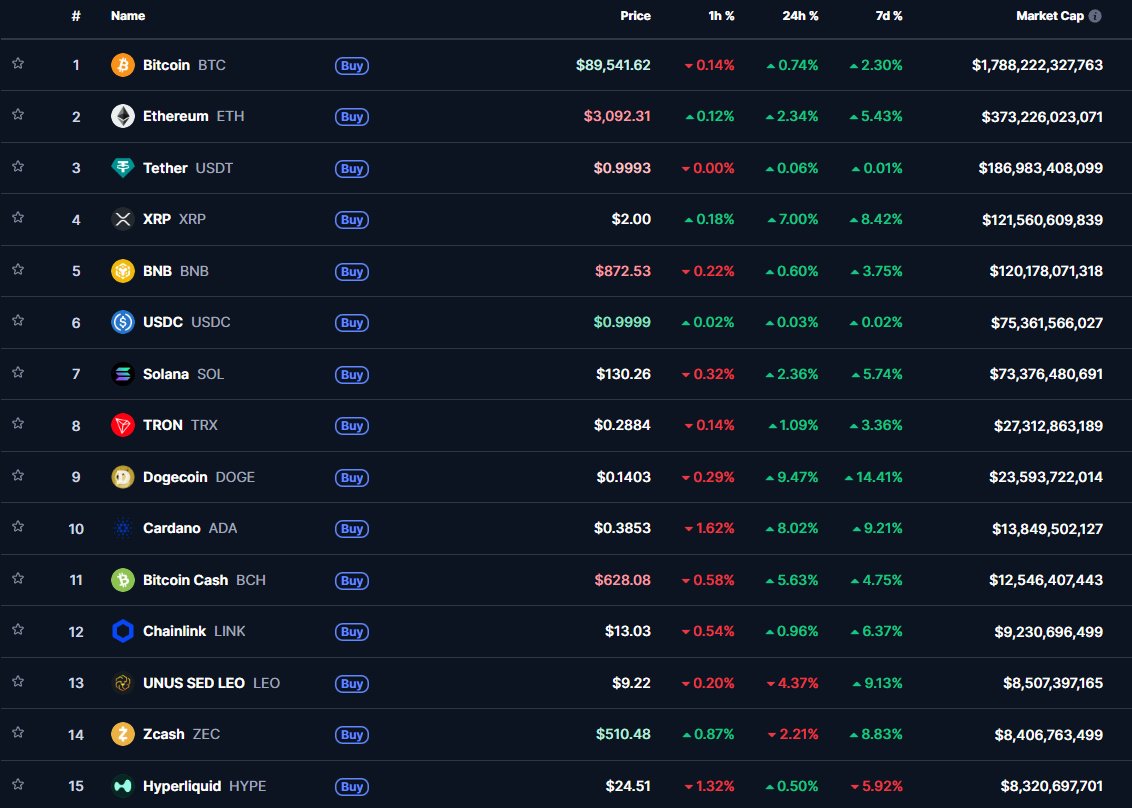Screen dimensions: 1132x808
Task: Click the Chainlink logo icon
Action: pos(123,631)
